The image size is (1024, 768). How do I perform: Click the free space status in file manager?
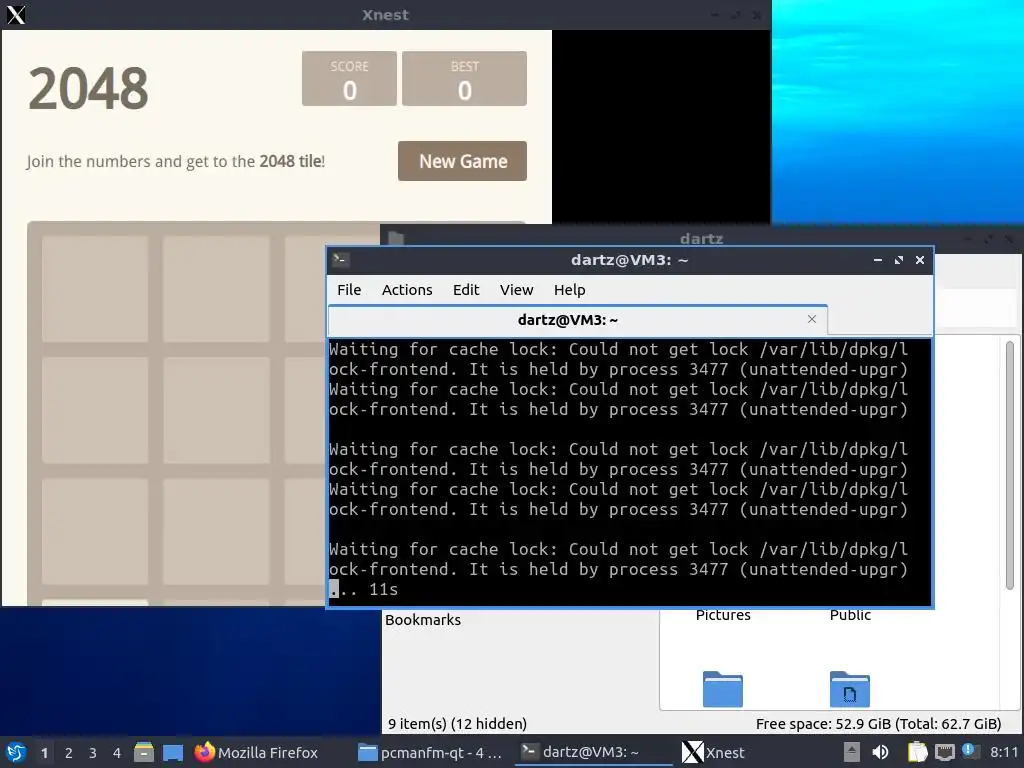878,724
